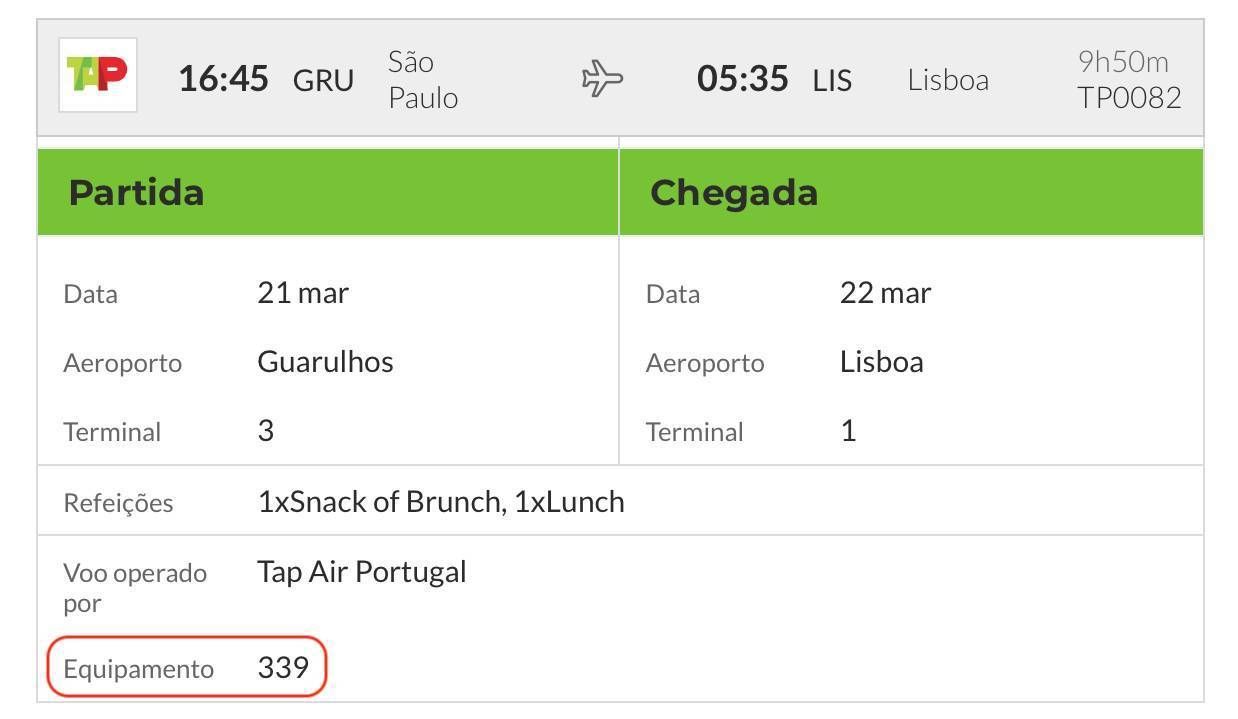Click the Tap Air Portugal operator name
The height and width of the screenshot is (719, 1238).
click(362, 573)
